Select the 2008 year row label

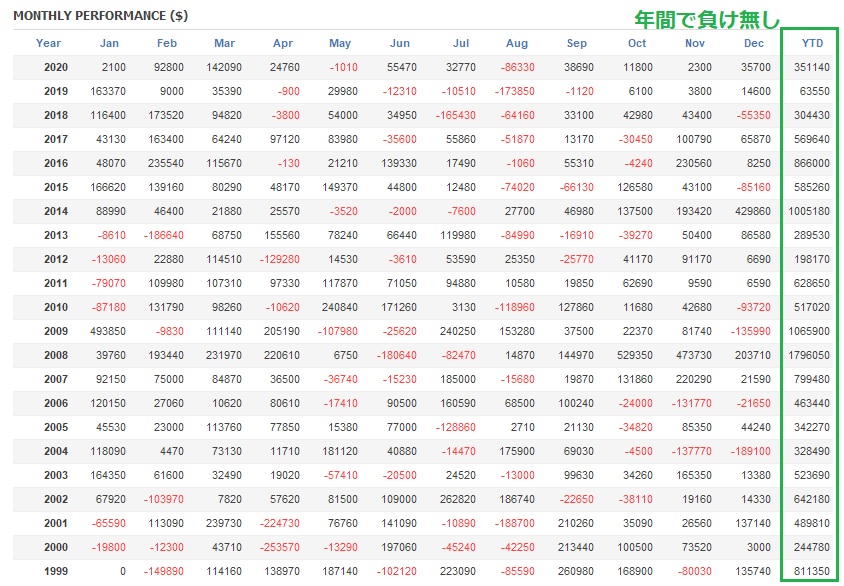point(56,355)
